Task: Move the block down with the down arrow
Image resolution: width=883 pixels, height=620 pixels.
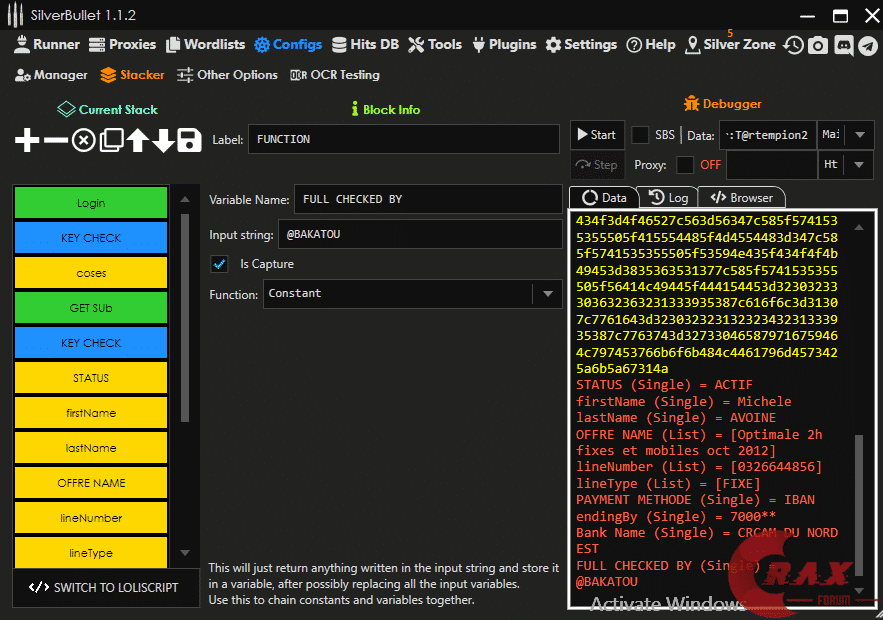Action: pos(163,140)
